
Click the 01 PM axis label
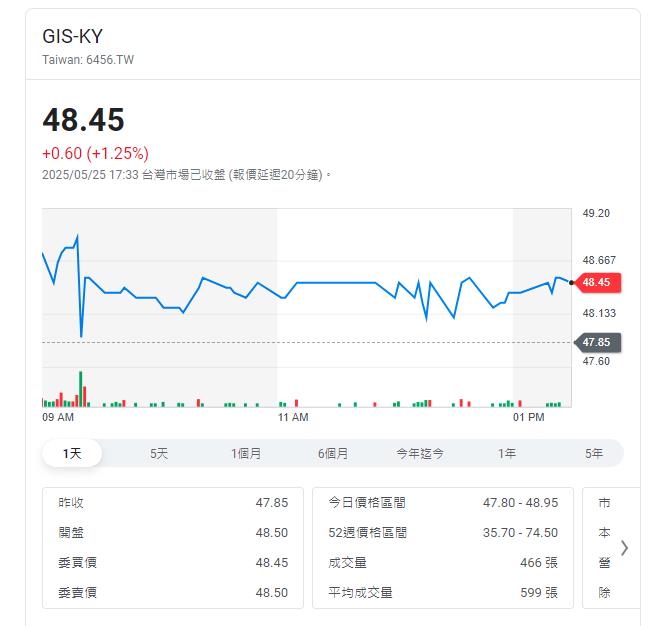coord(528,417)
